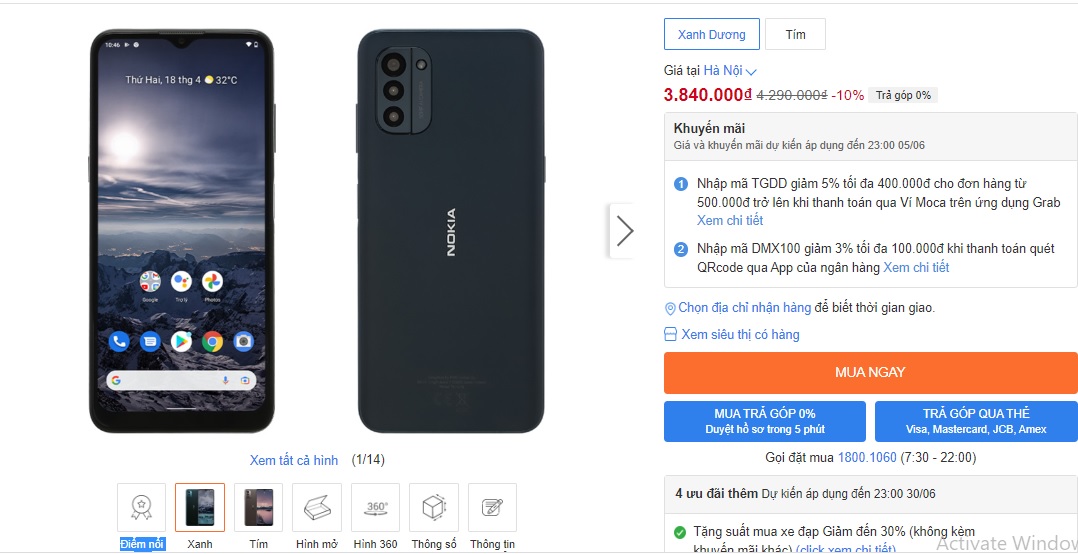Open the Thông số specifications icon
The width and height of the screenshot is (1078, 554).
(434, 508)
